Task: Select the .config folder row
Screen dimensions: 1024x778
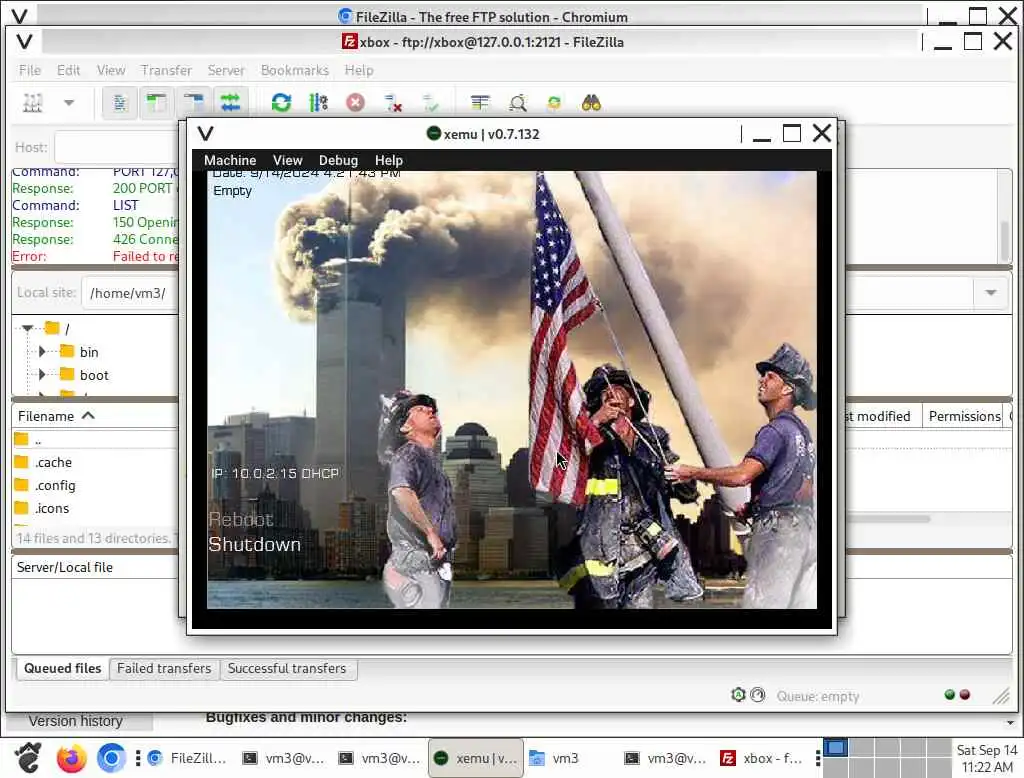Action: point(95,485)
